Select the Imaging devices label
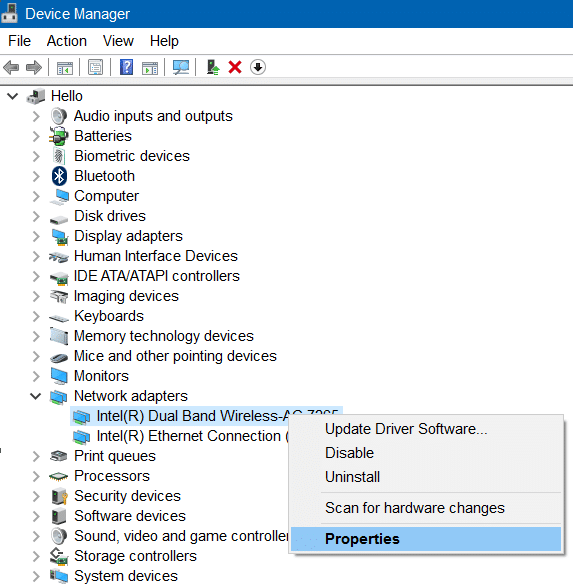 point(126,296)
